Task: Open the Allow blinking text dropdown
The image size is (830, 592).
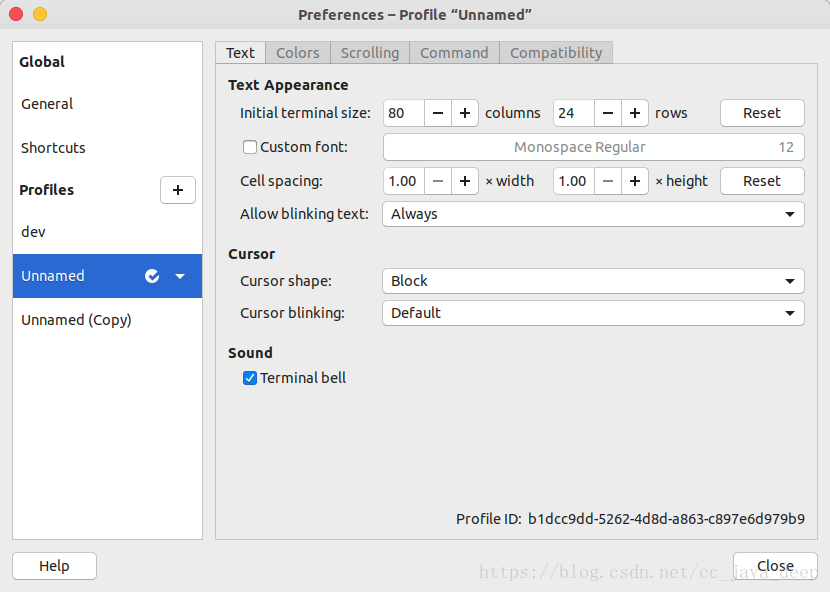Action: click(x=593, y=213)
